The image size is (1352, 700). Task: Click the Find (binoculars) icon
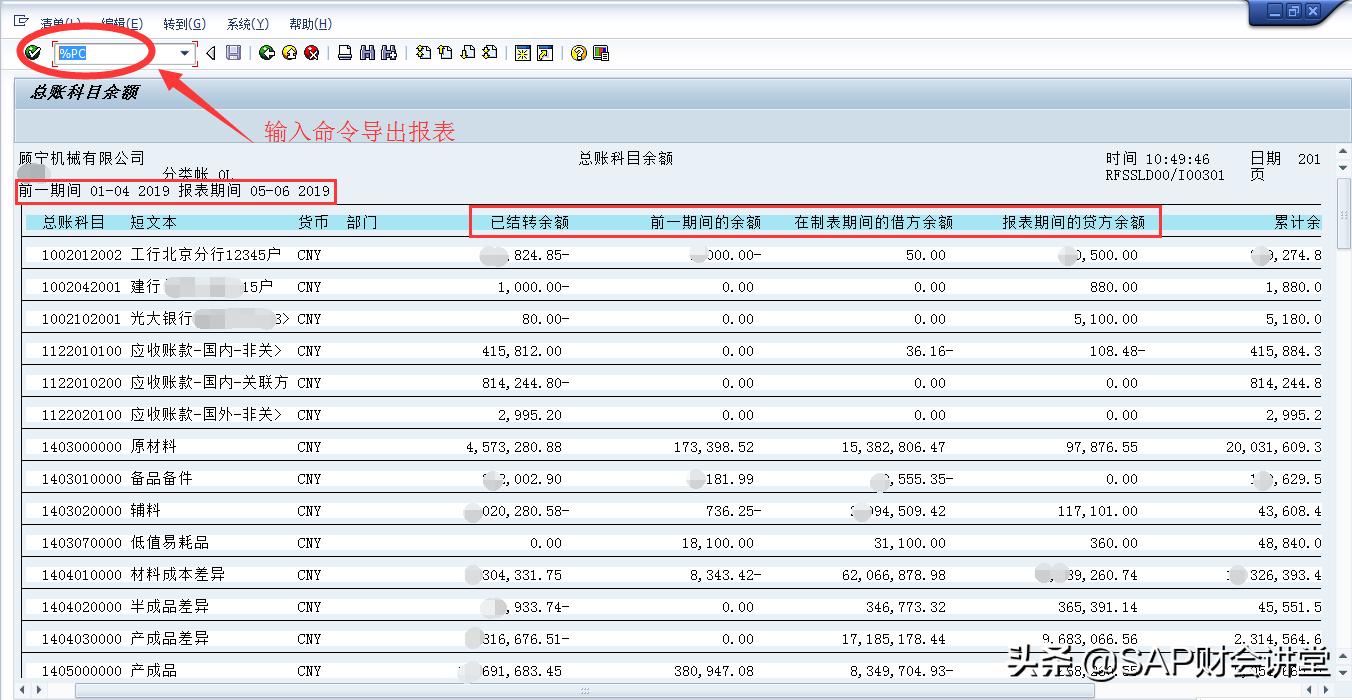pyautogui.click(x=367, y=53)
